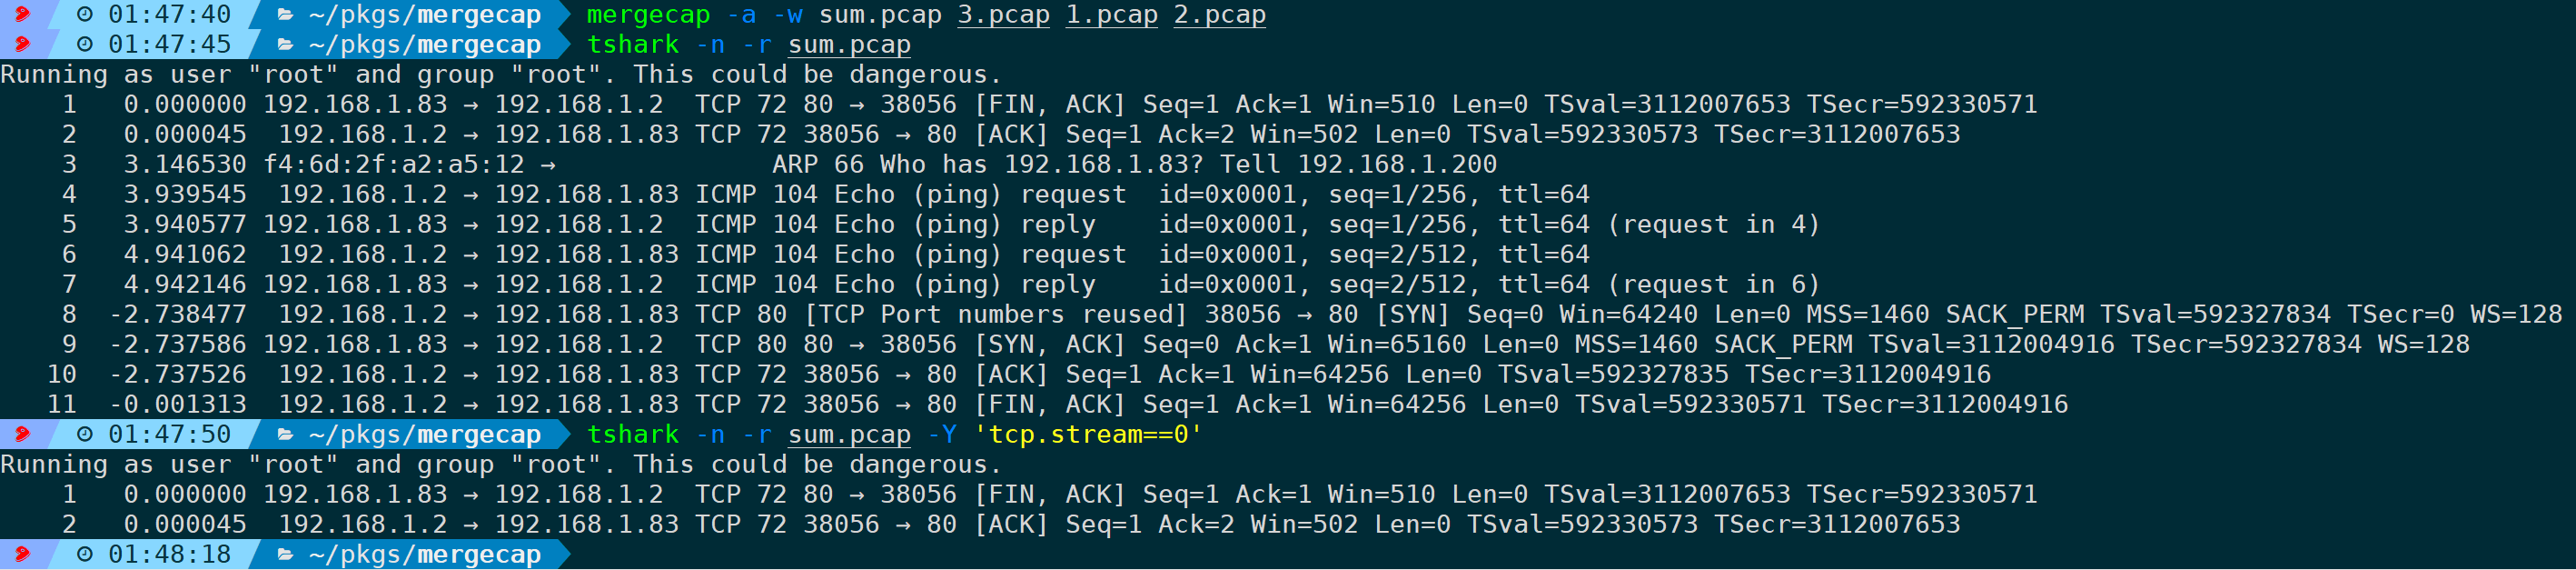Click the mergecap command word
The width and height of the screenshot is (2576, 570).
point(648,15)
